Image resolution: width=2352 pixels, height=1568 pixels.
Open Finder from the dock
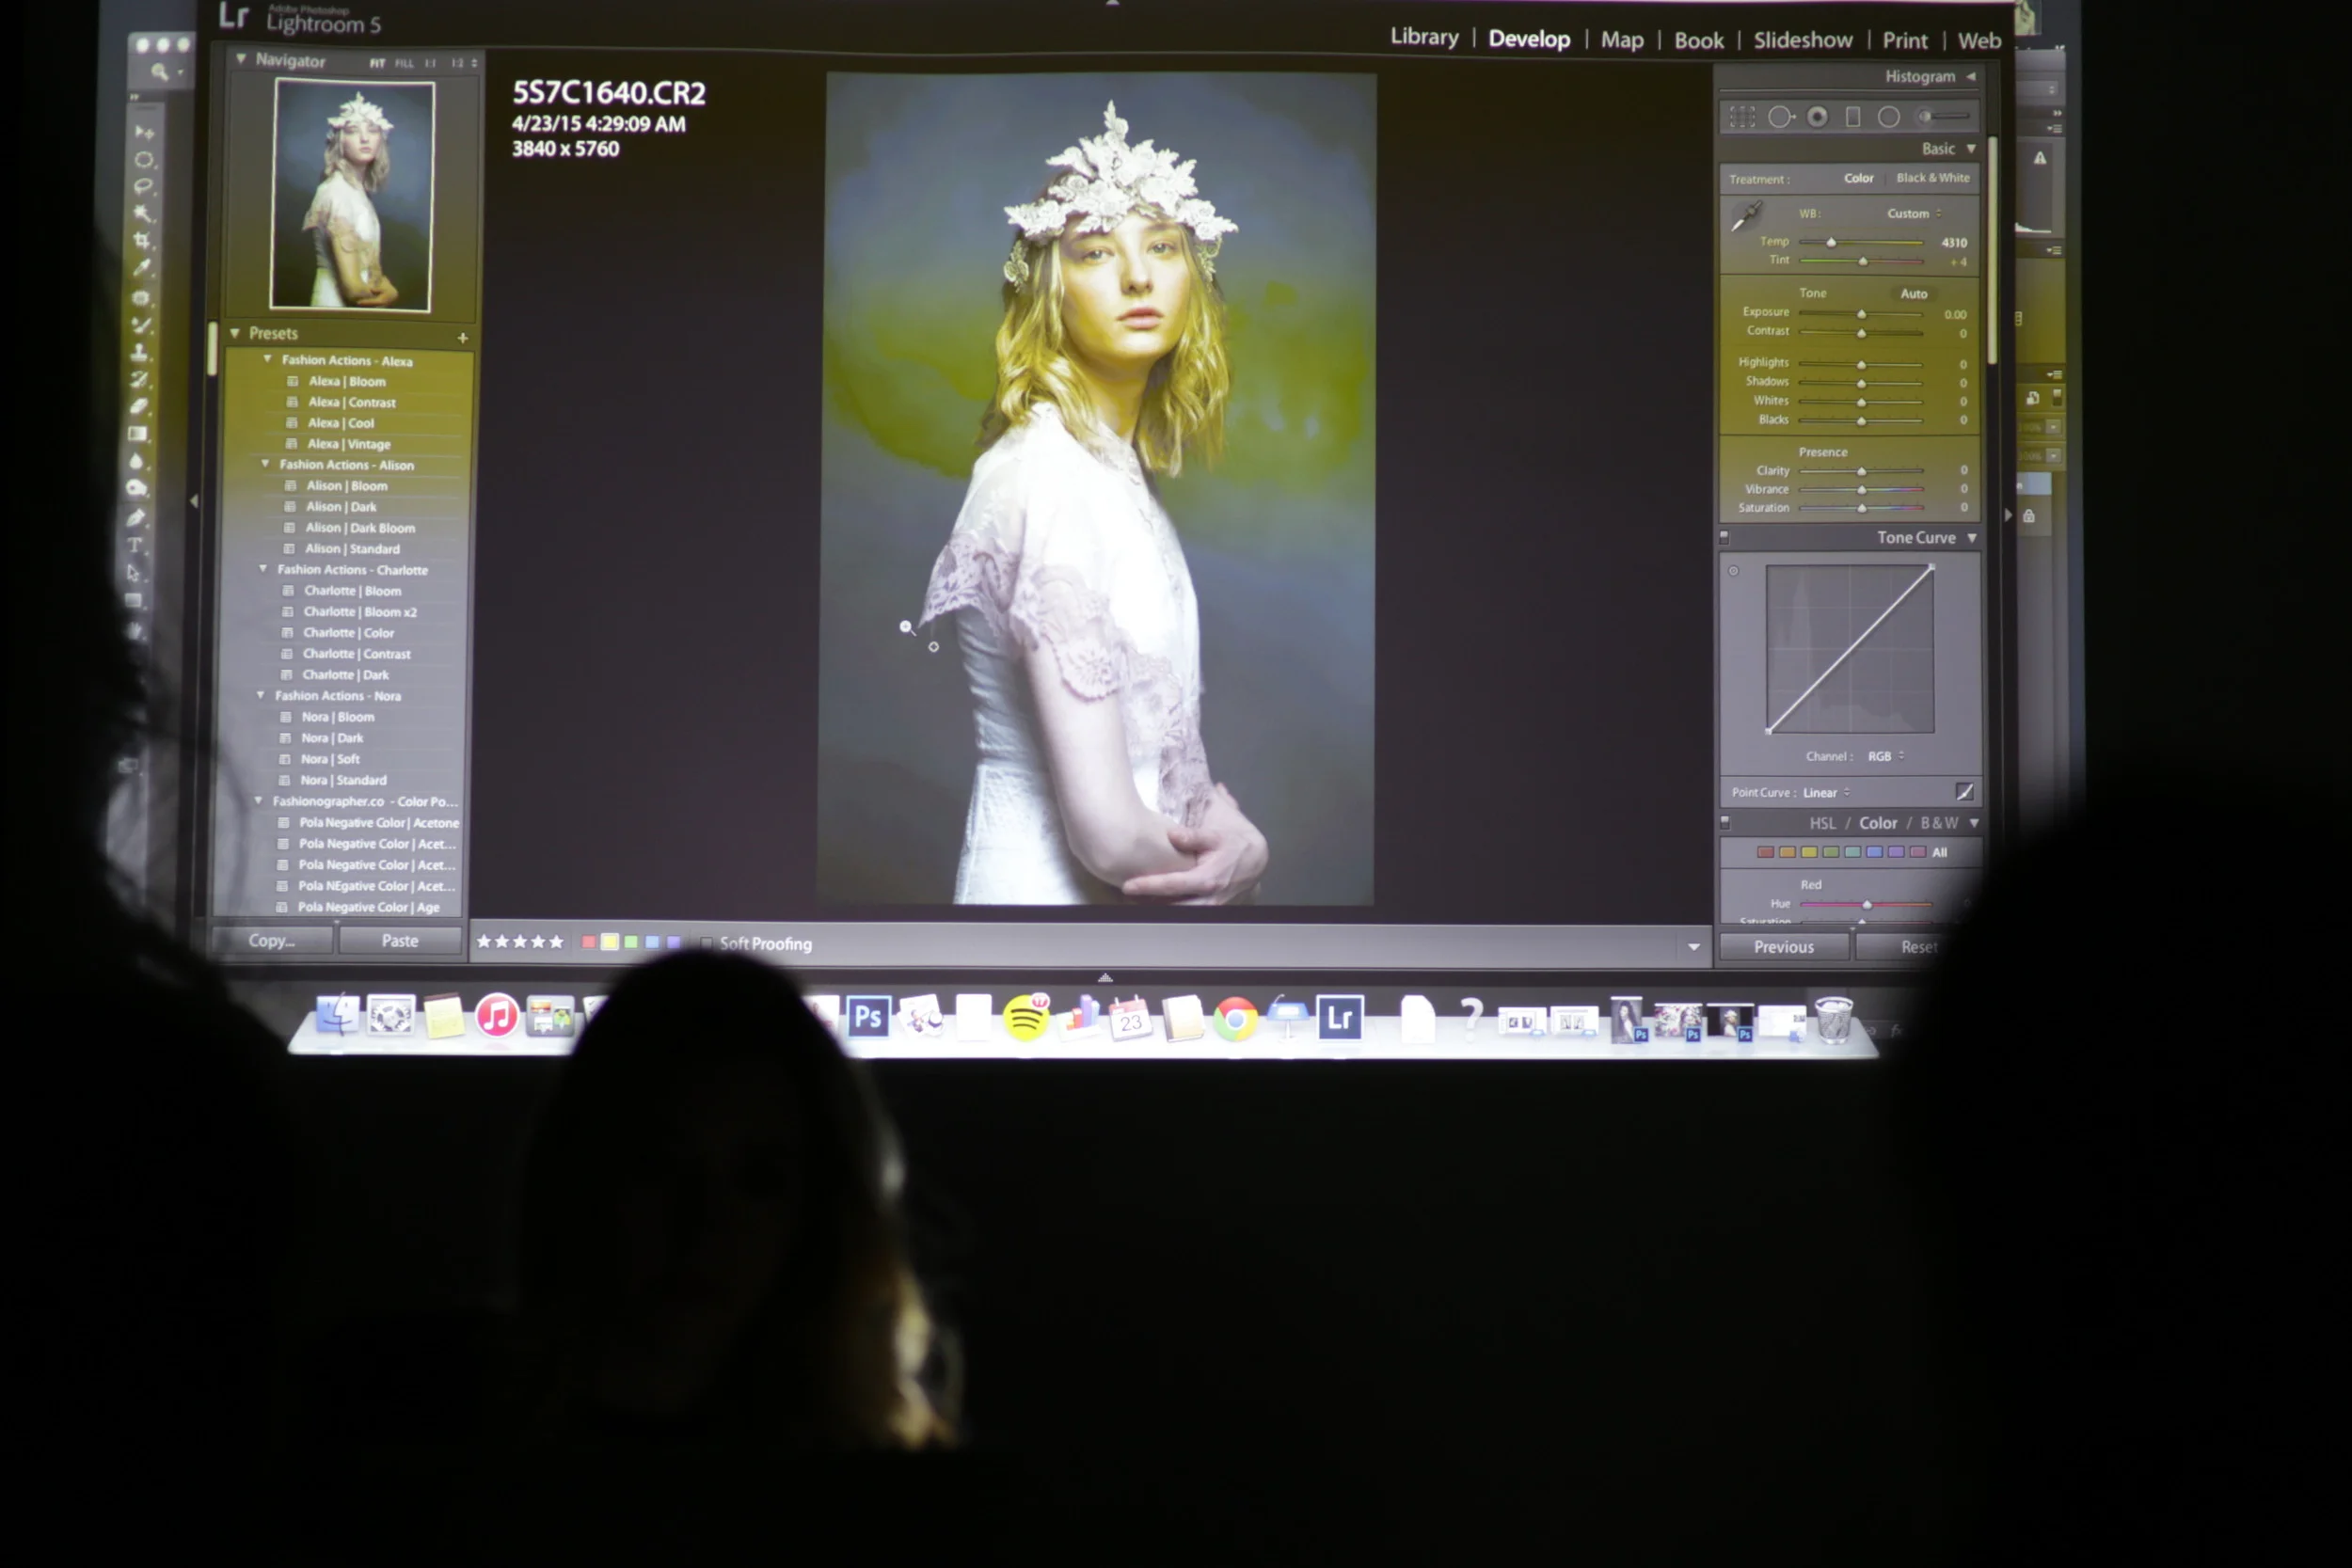tap(337, 1014)
